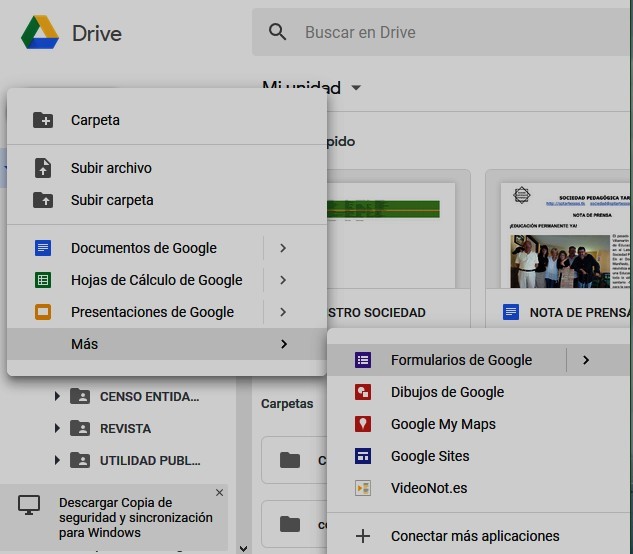Click the Google Sites blue icon
Screen dimensions: 633x554
363,456
